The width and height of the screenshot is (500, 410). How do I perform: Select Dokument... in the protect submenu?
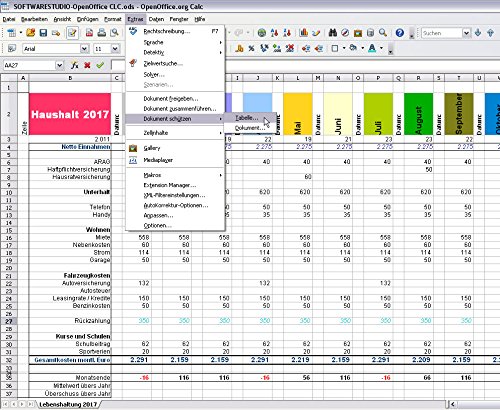[x=250, y=128]
